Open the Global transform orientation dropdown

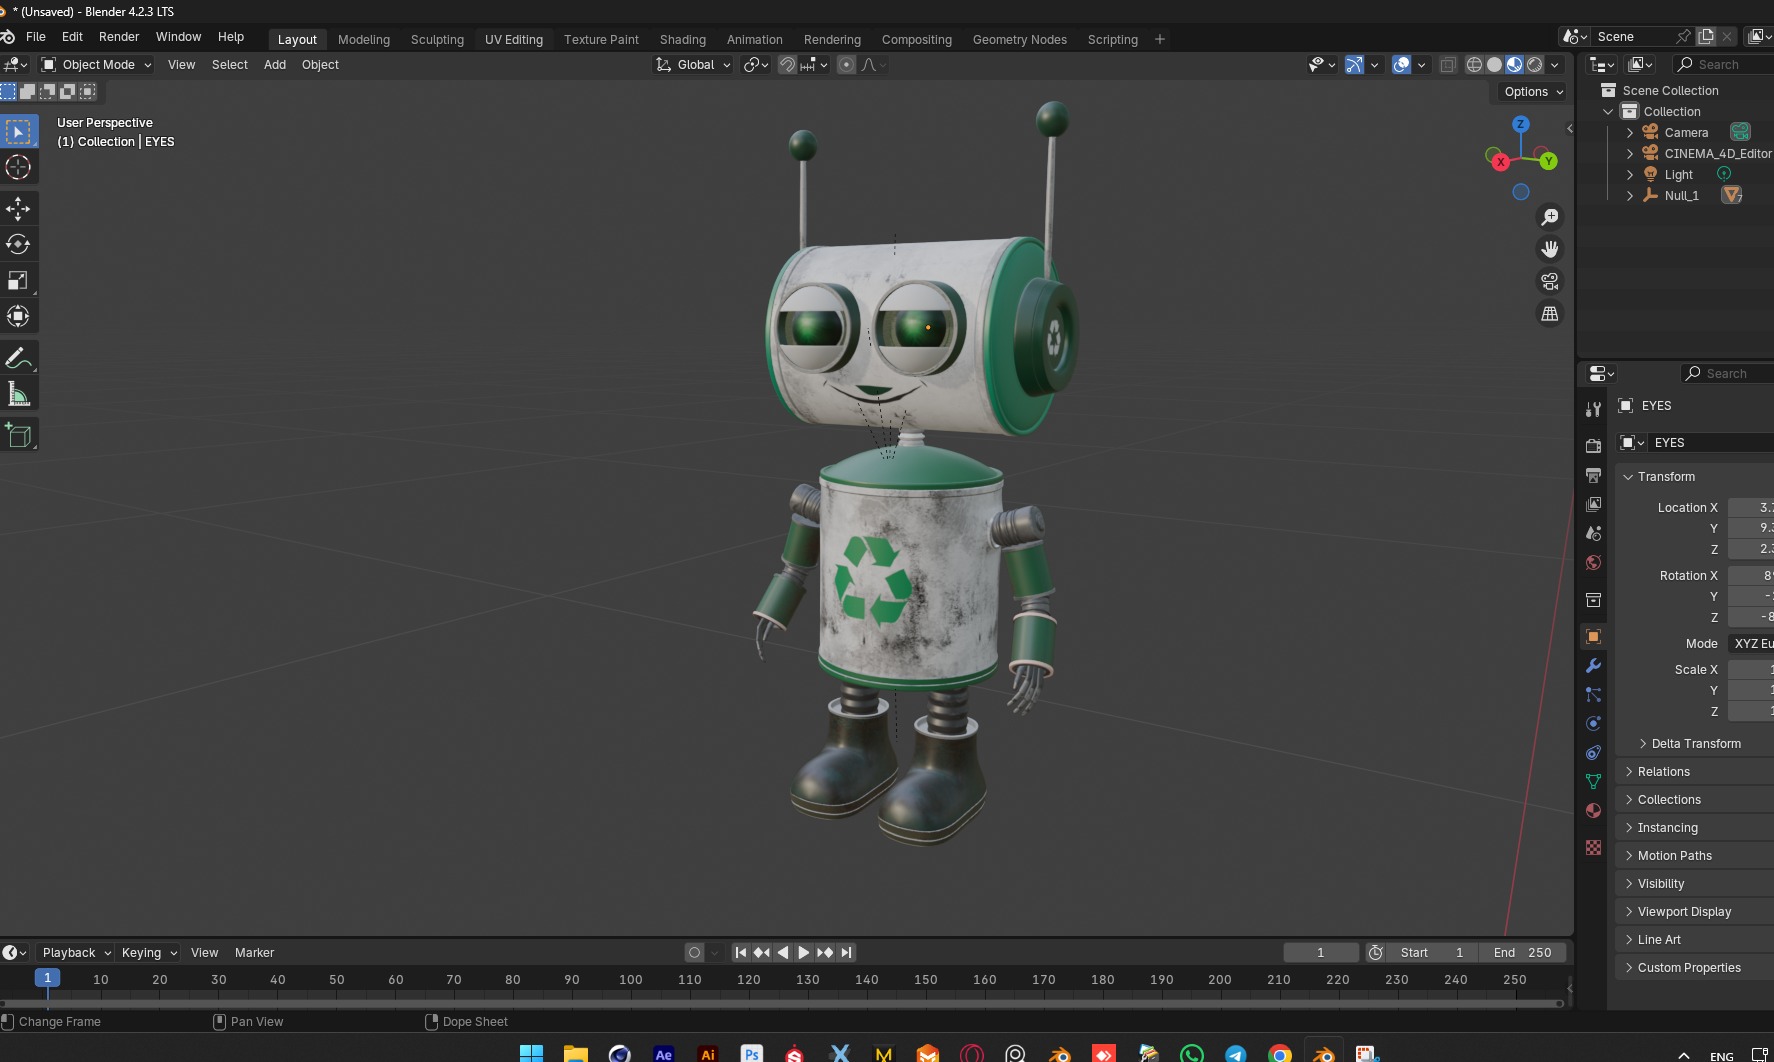click(x=694, y=64)
